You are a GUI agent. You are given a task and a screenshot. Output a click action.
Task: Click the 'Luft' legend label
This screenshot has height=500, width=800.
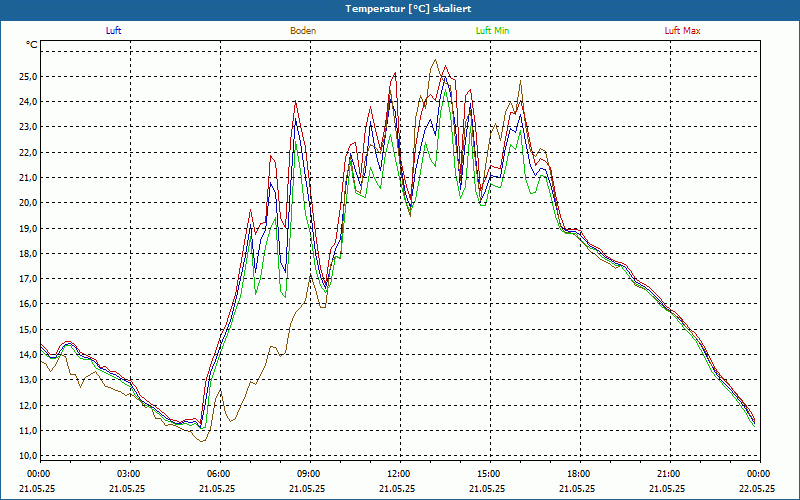[113, 31]
